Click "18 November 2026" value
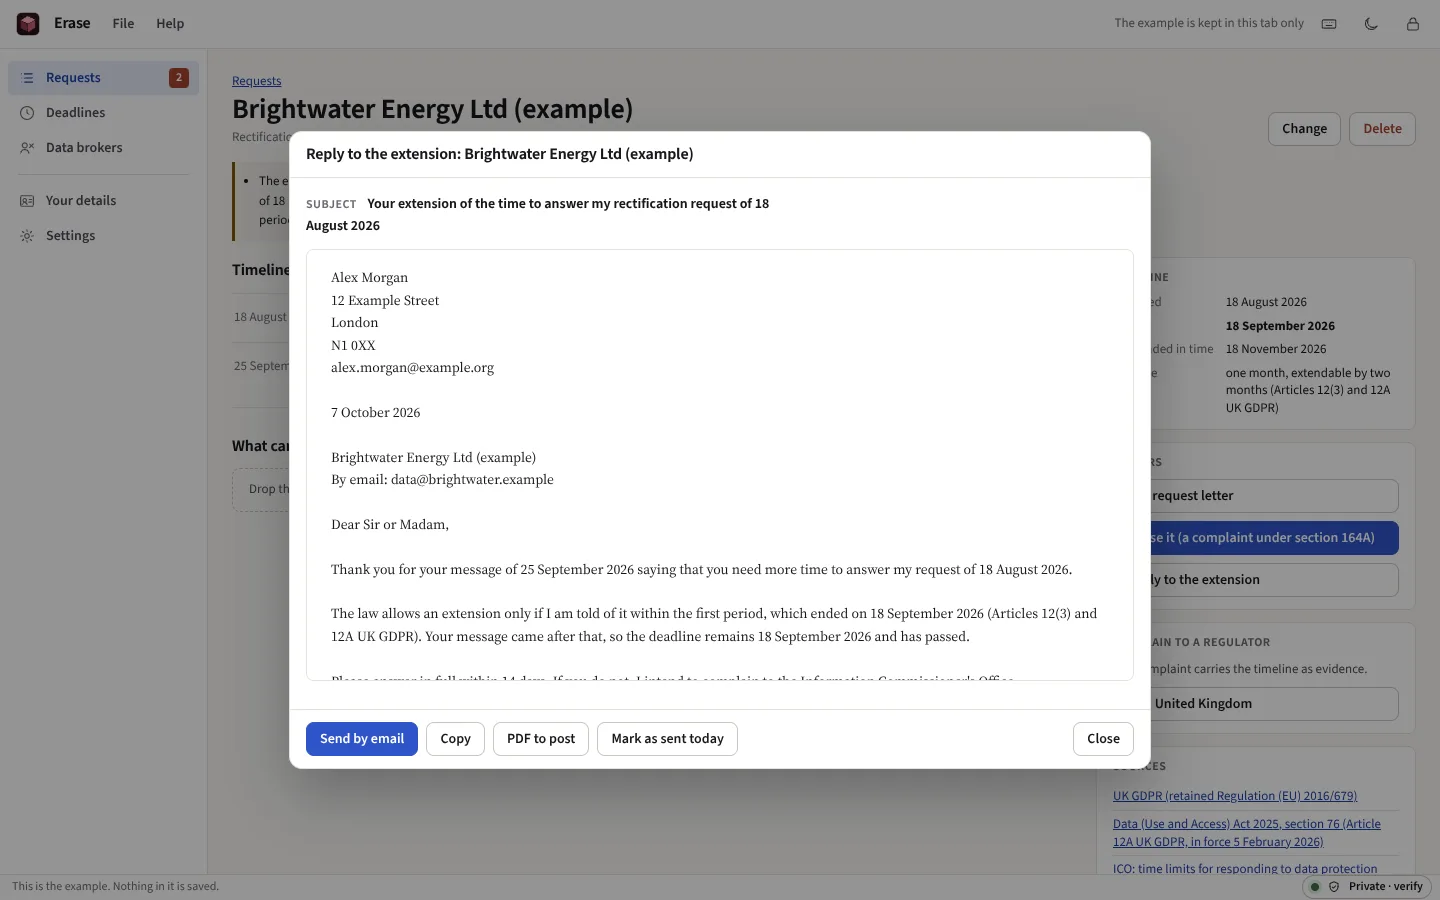This screenshot has height=900, width=1440. coord(1276,349)
